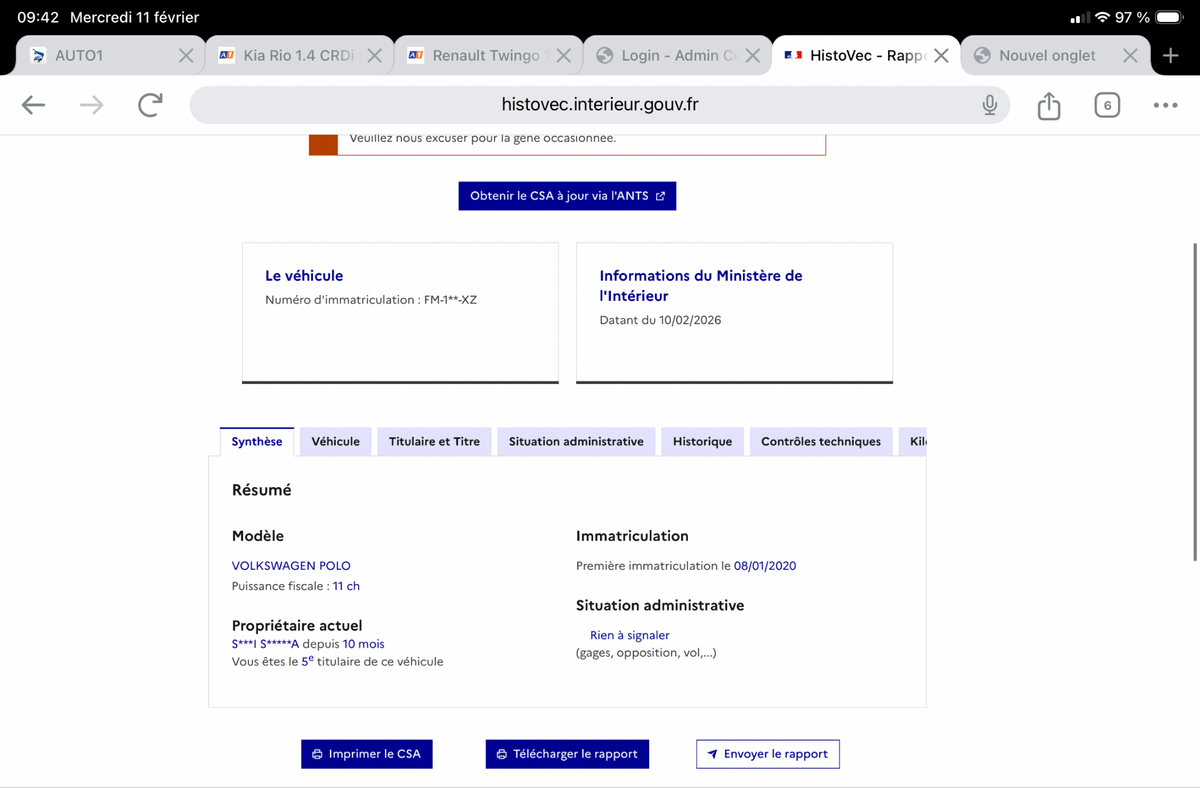Close the Kia Rio 1.4 CRDi tab

coord(375,56)
